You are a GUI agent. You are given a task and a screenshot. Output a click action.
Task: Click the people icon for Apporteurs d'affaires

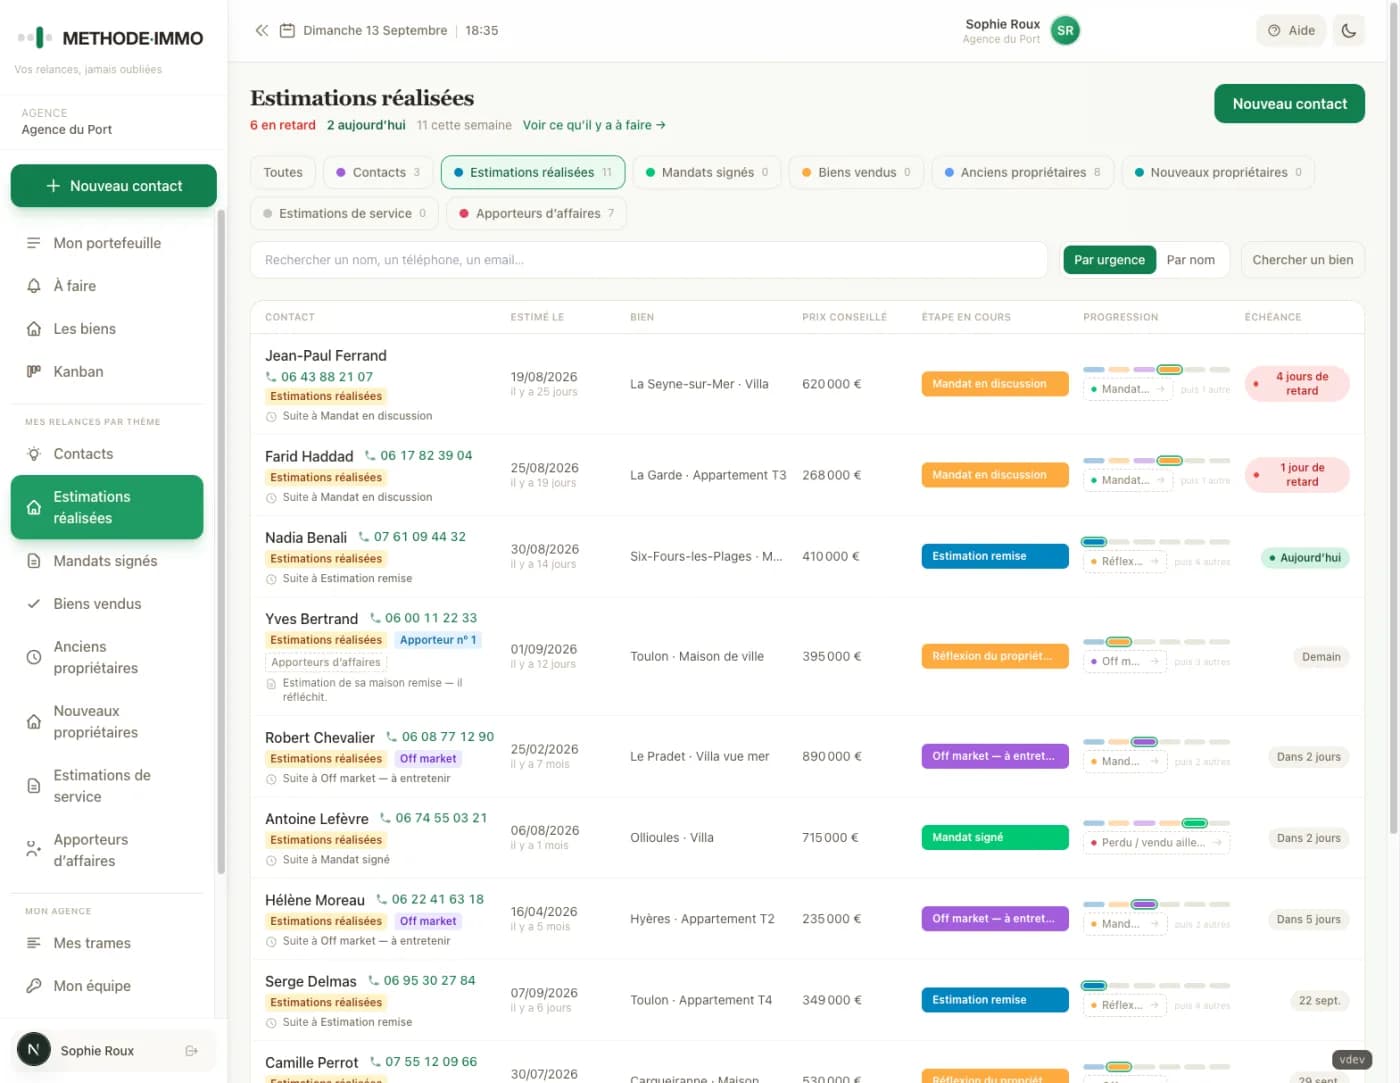(x=34, y=850)
